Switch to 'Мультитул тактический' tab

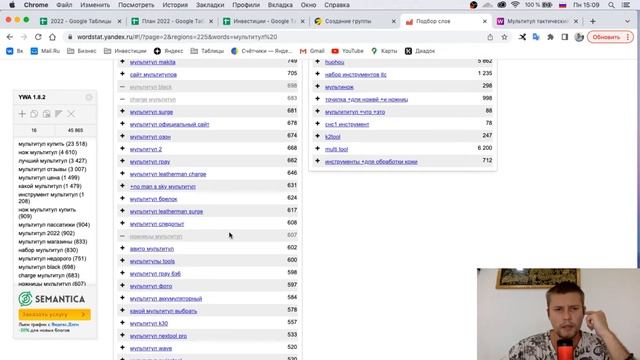pyautogui.click(x=538, y=21)
